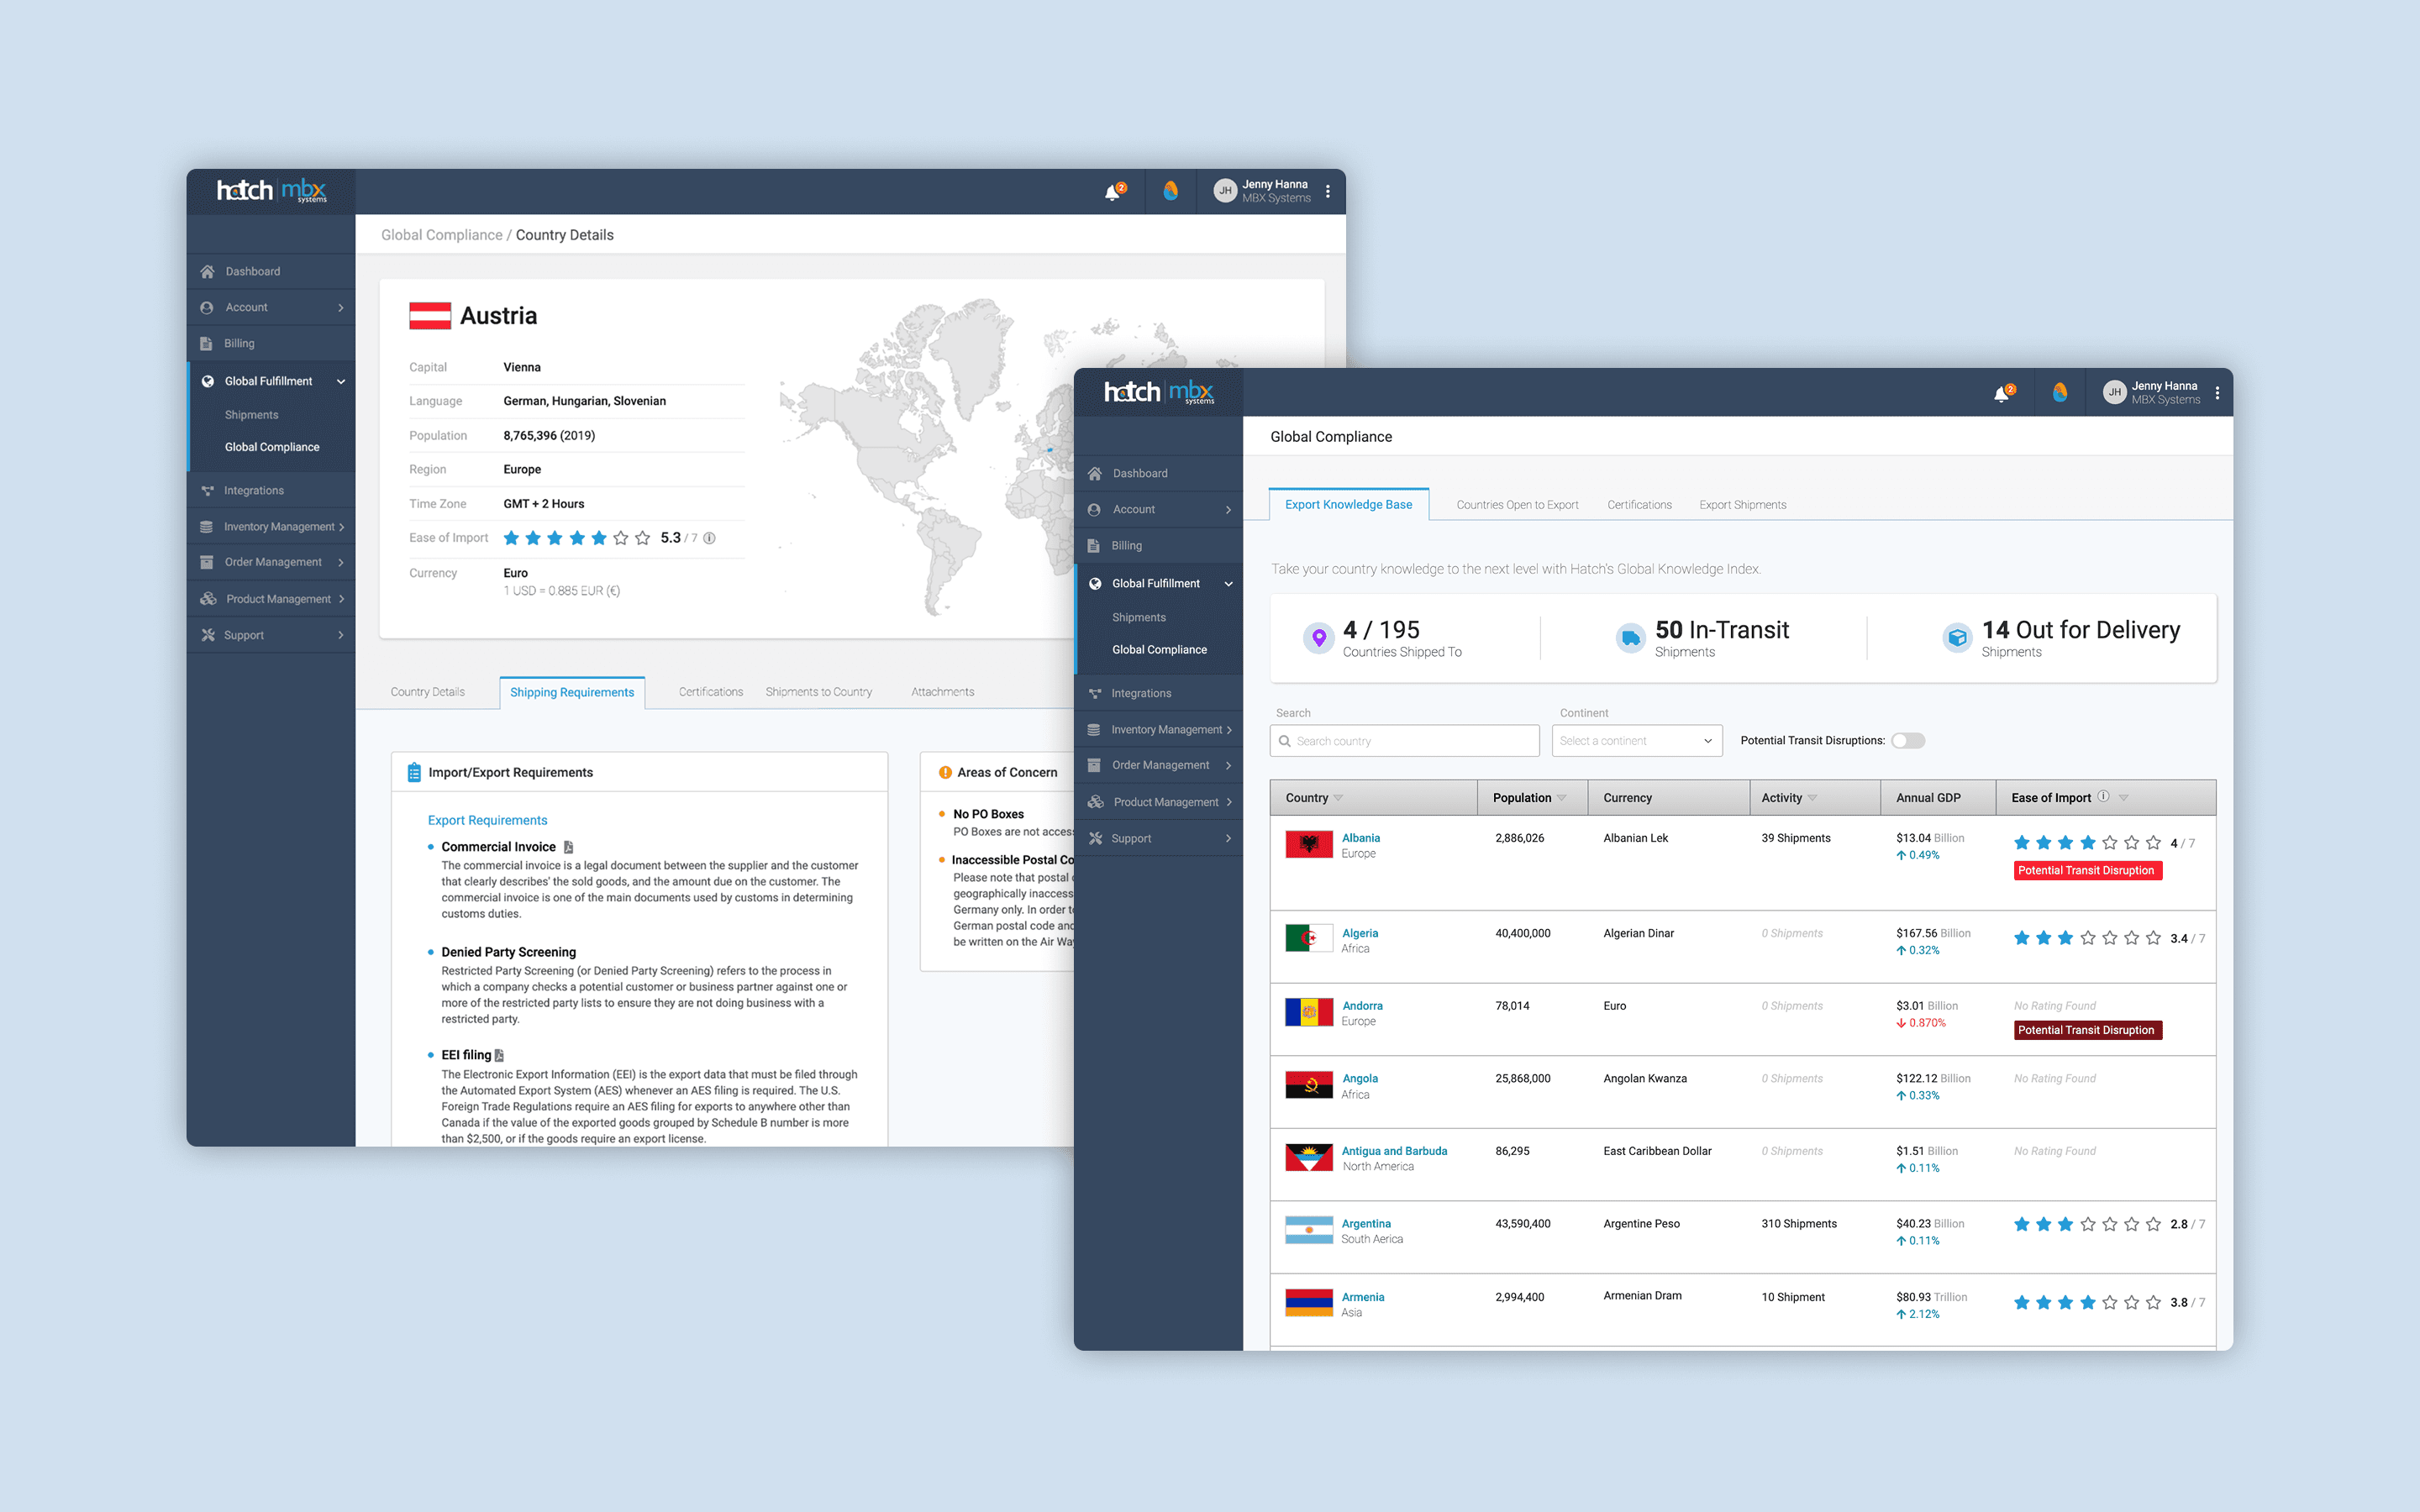Click the JH user avatar in front window
Screen dimensions: 2420x1512
pos(2113,393)
